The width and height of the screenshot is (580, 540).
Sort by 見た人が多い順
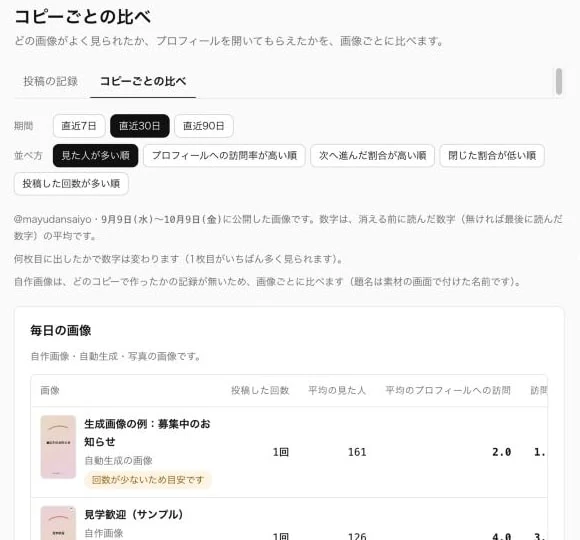pos(95,155)
